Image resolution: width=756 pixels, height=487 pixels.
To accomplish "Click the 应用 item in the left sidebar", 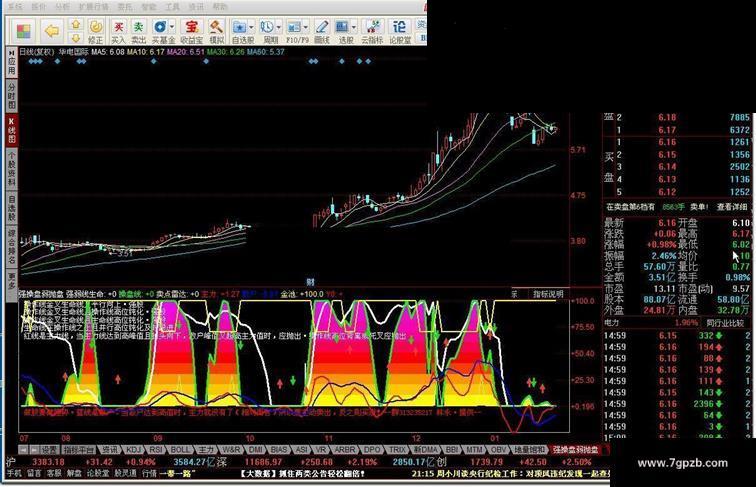I will coord(12,63).
